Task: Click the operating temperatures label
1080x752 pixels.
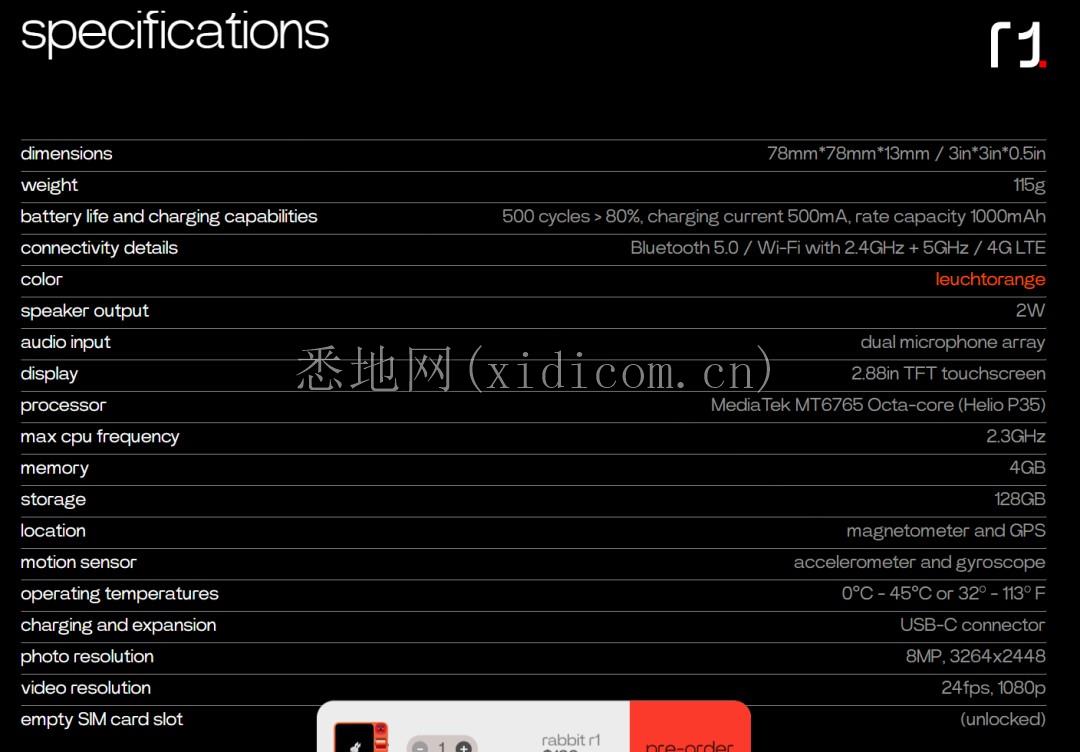Action: pos(119,594)
